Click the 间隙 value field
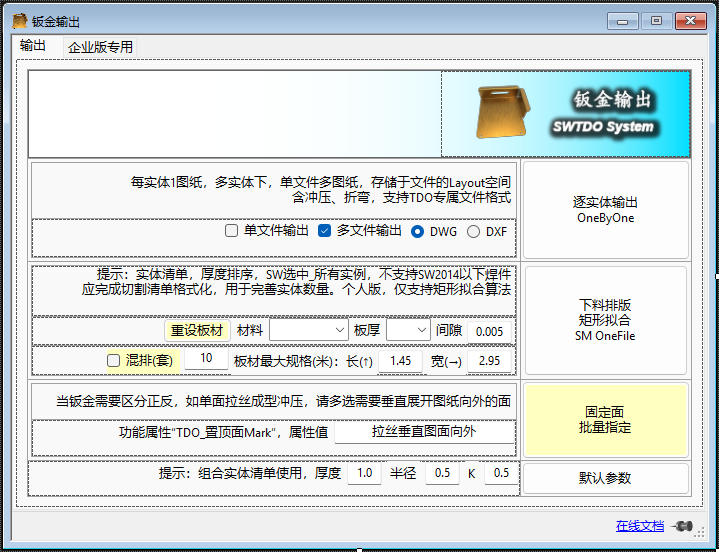Image resolution: width=719 pixels, height=552 pixels. point(491,331)
